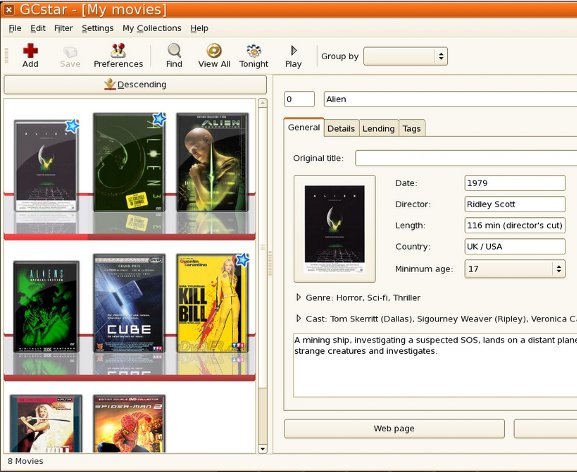Click the synopsis text area
This screenshot has width=577, height=472.
click(435, 365)
